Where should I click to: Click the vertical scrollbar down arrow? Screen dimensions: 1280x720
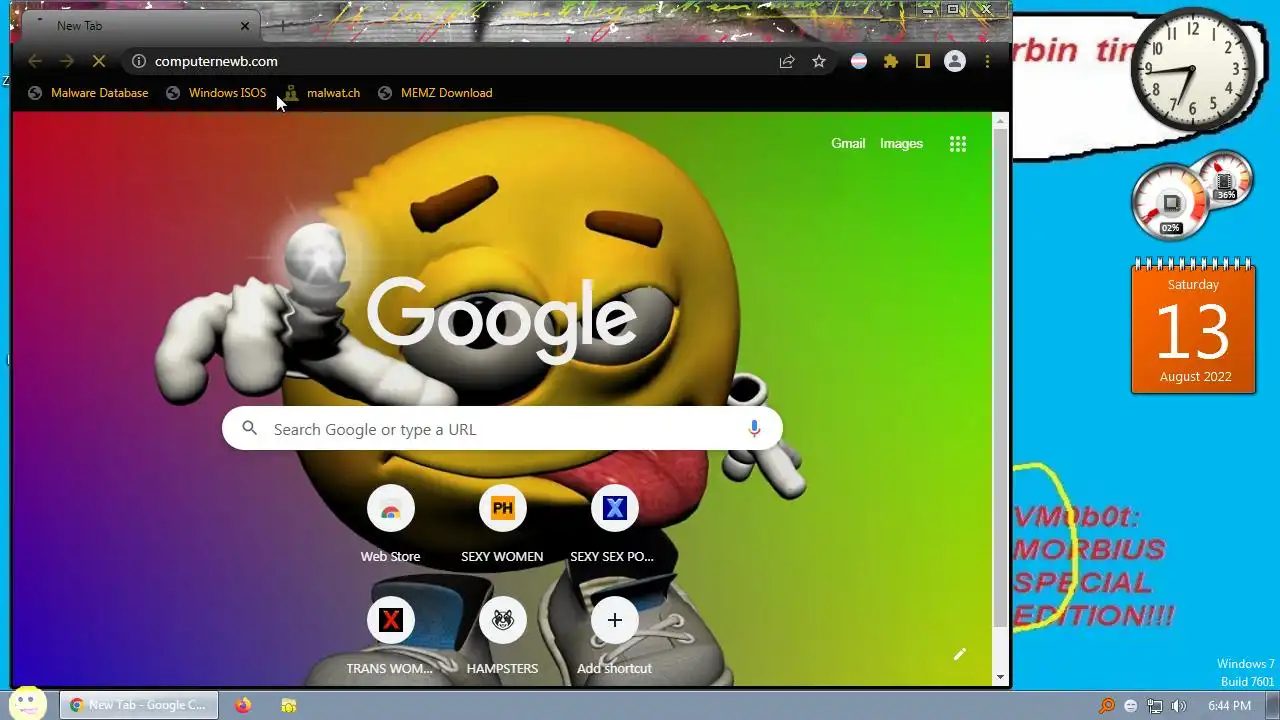point(1000,677)
